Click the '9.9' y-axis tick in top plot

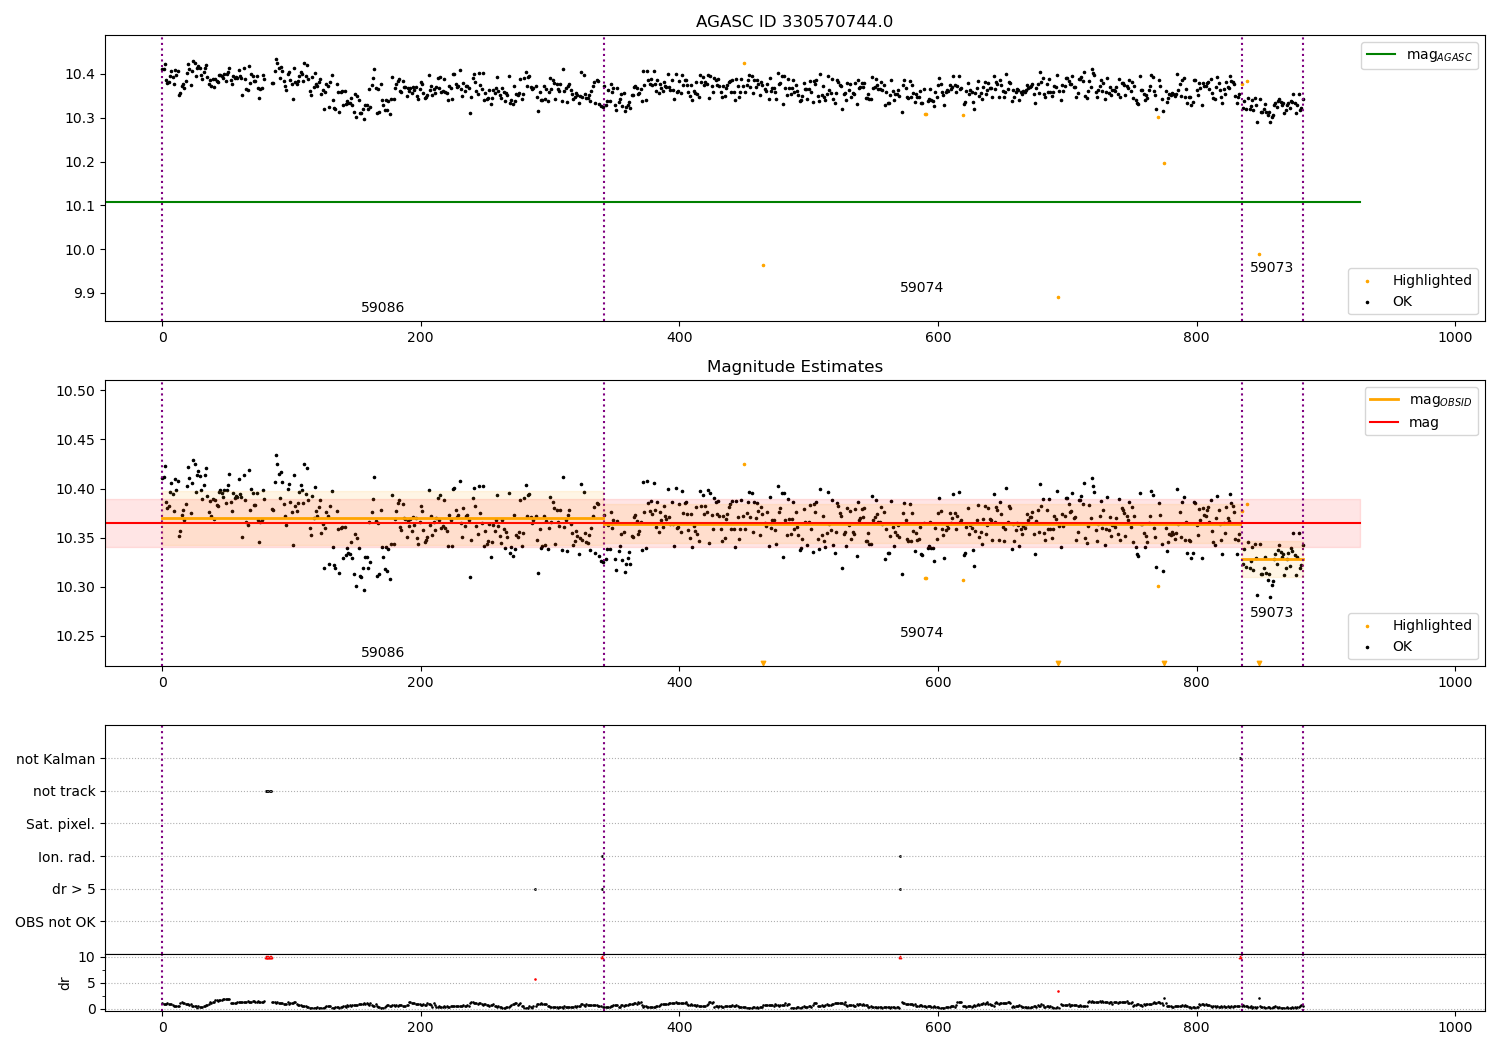point(83,294)
